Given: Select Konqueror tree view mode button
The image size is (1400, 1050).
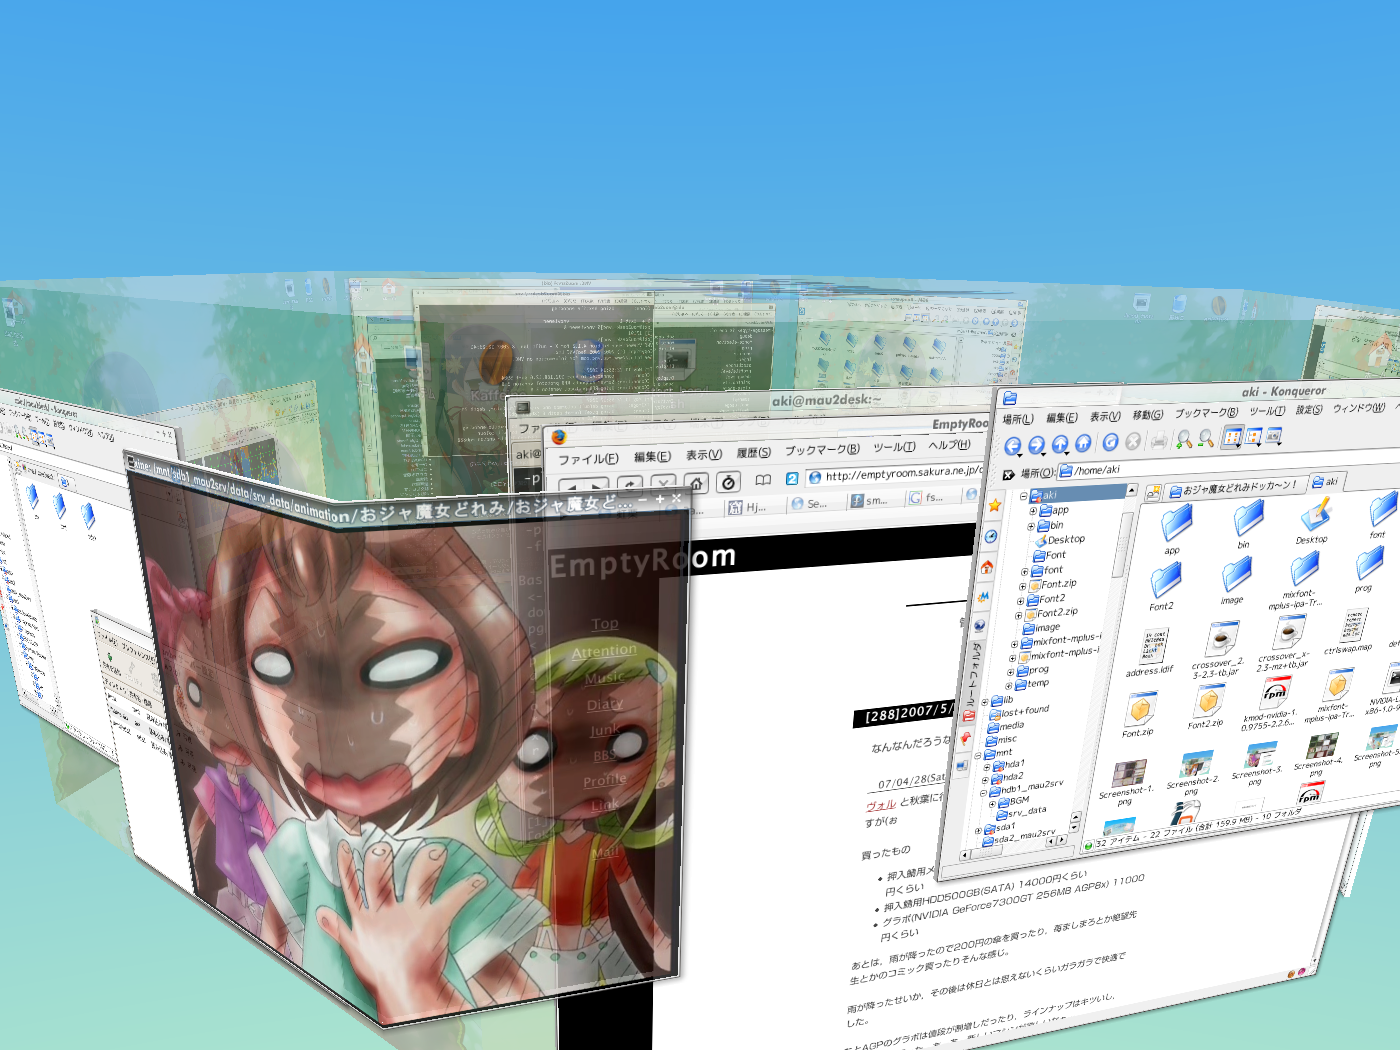Looking at the screenshot, I should tap(1253, 436).
